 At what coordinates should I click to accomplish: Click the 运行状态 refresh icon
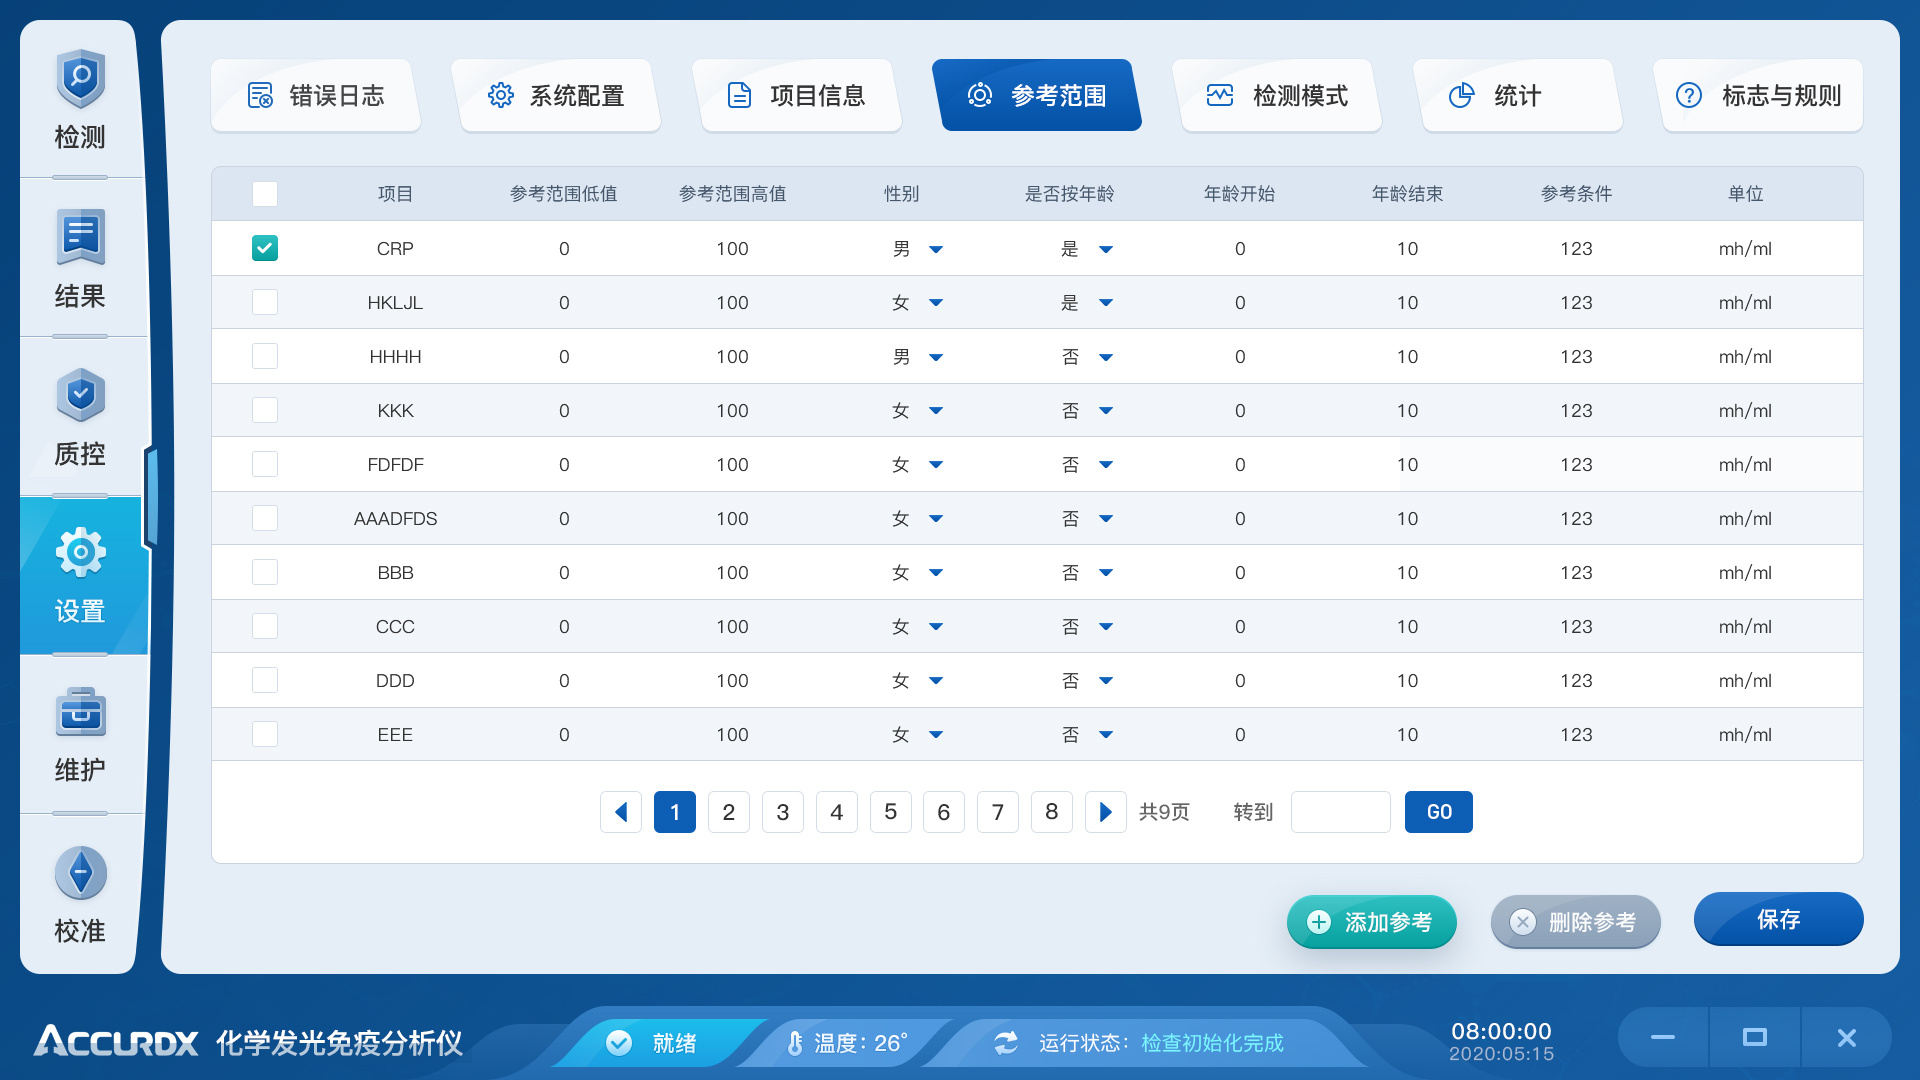(1005, 1042)
